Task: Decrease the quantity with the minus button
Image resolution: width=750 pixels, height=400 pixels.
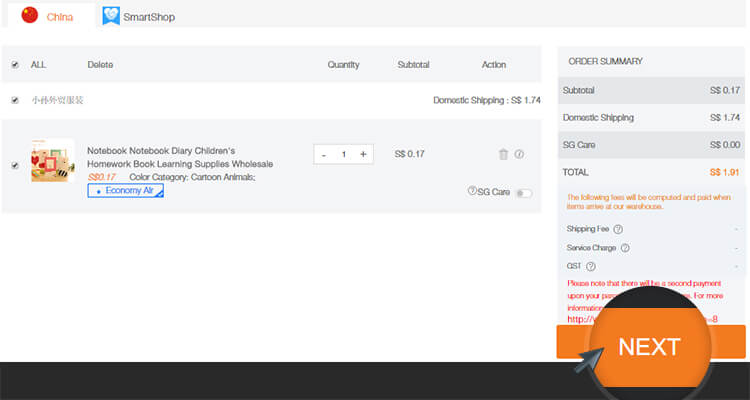Action: 324,155
